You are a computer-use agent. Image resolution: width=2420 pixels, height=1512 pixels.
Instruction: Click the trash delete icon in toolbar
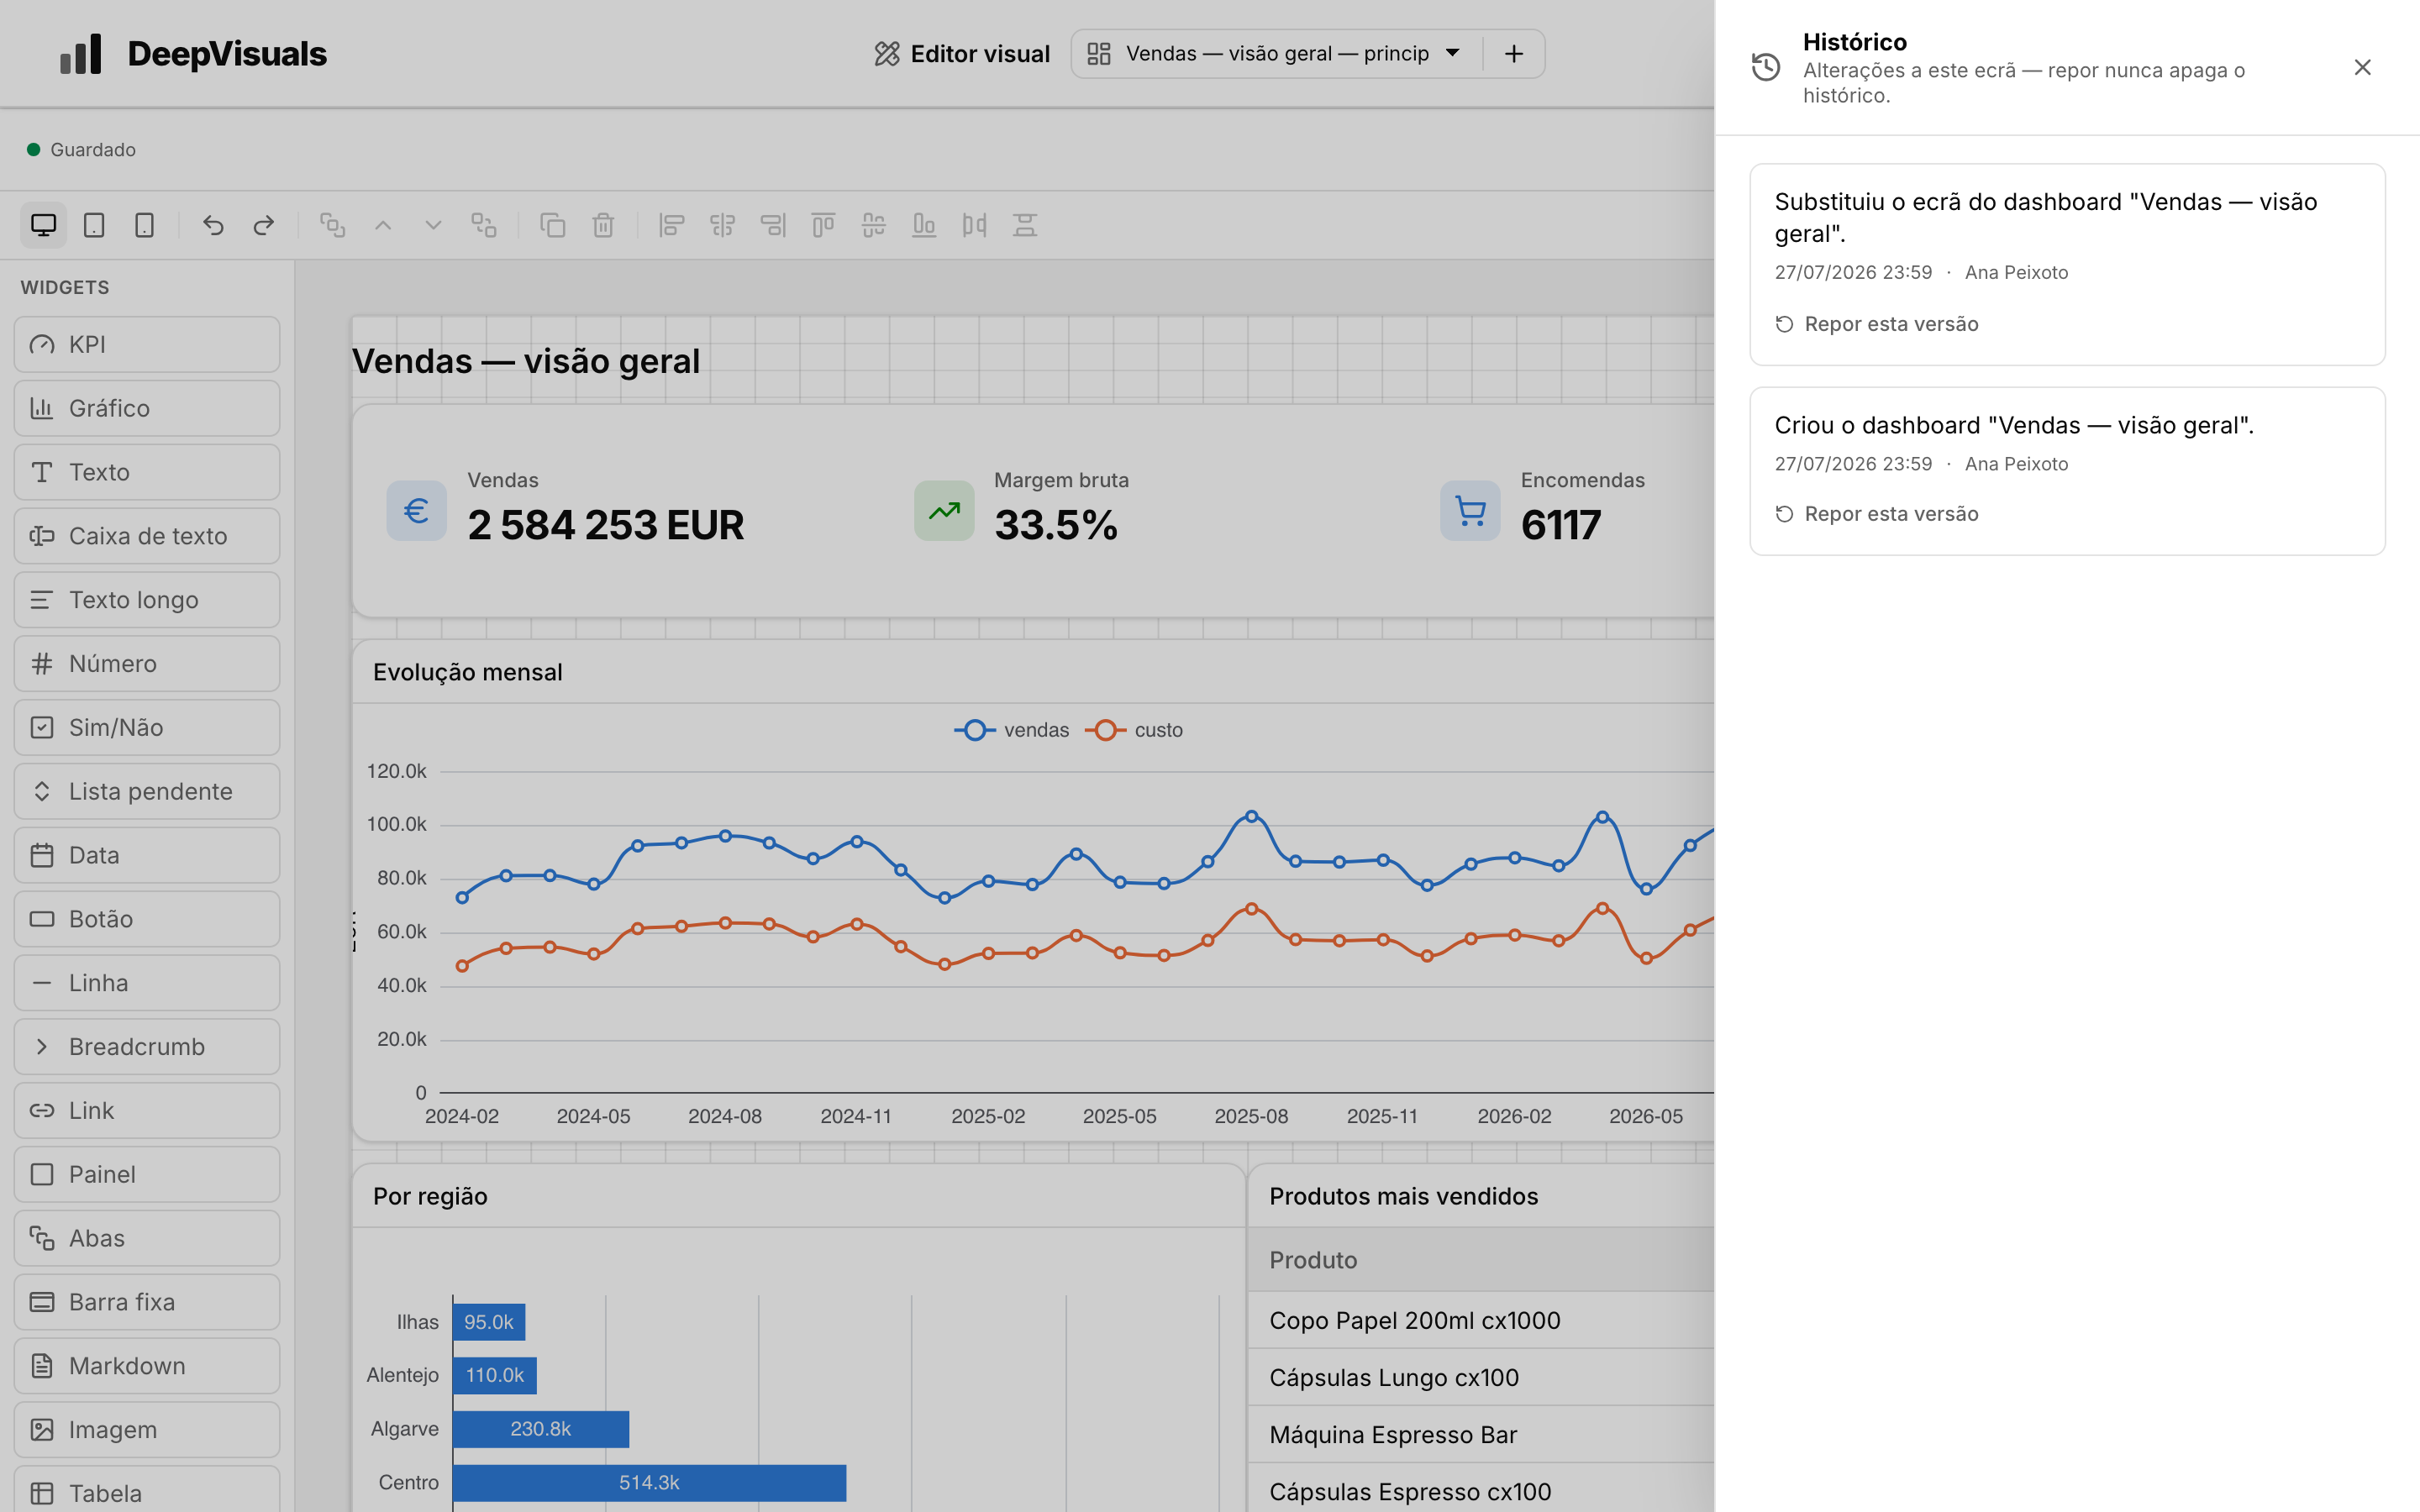point(603,225)
